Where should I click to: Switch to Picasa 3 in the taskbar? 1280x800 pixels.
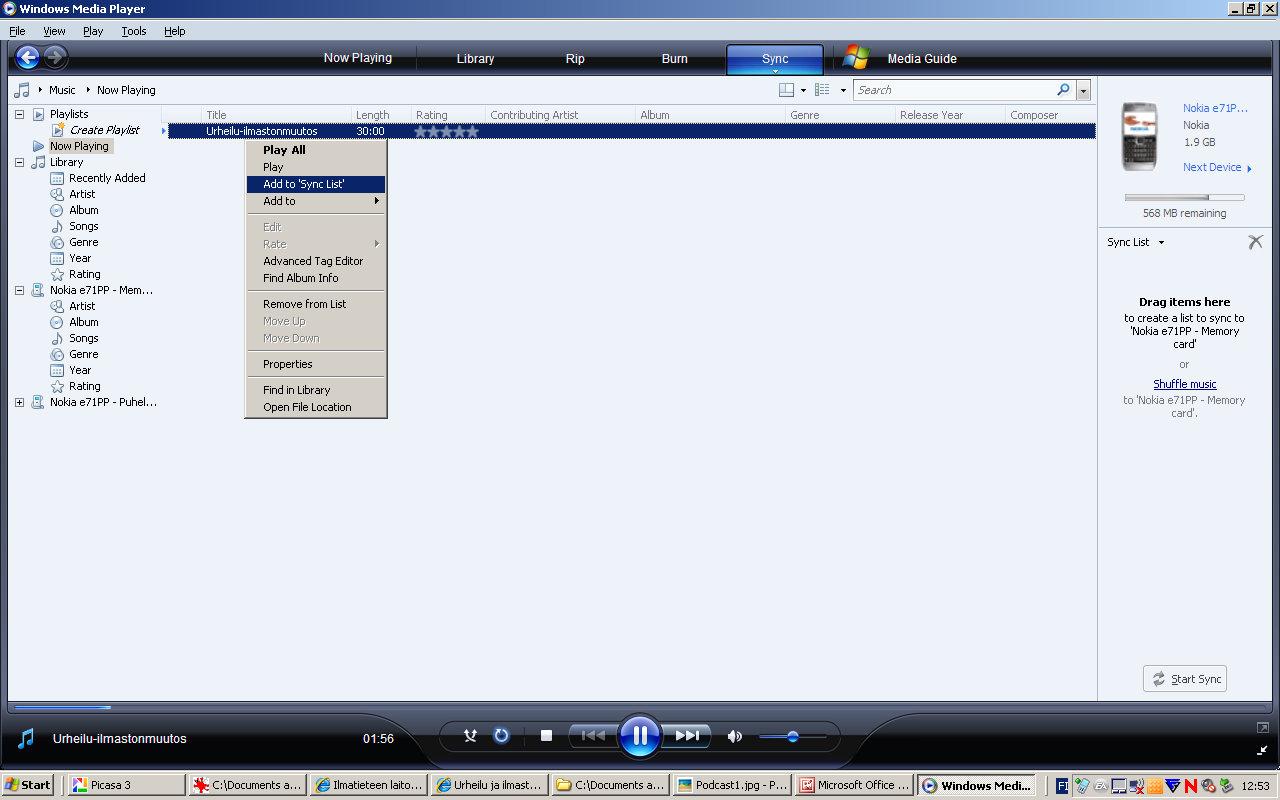pos(126,785)
